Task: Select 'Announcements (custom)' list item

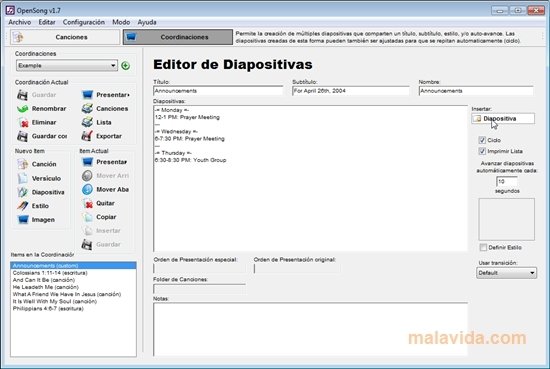Action: 73,266
